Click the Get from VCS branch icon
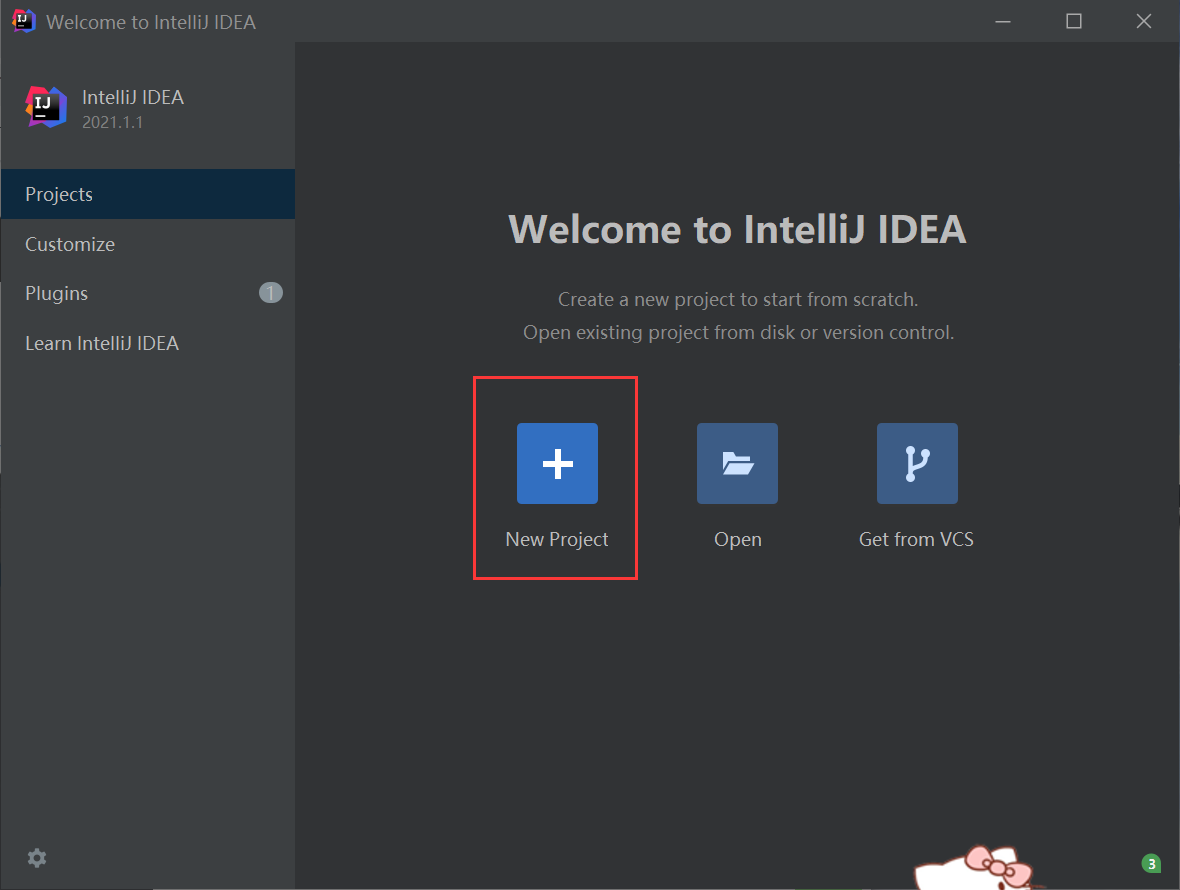Viewport: 1180px width, 890px height. (x=917, y=463)
